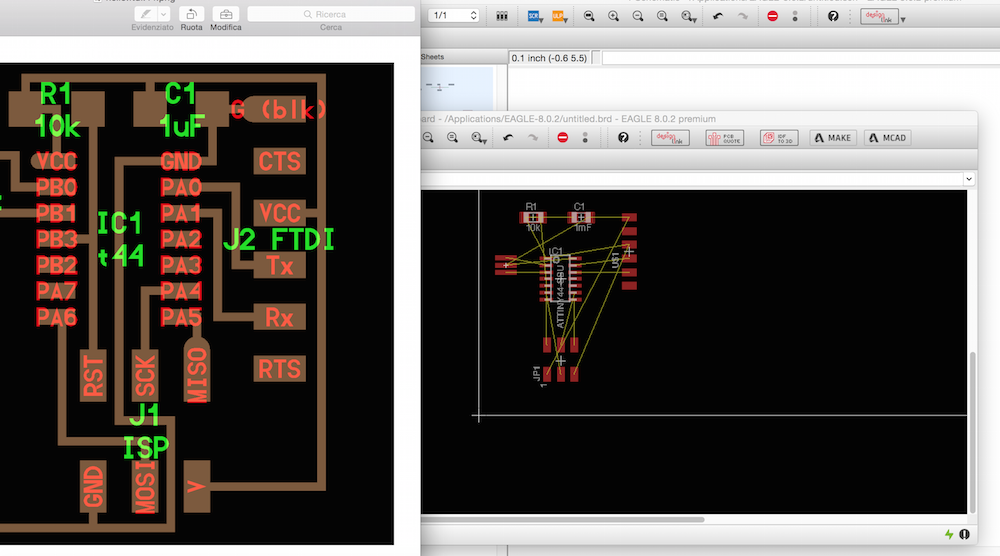
Task: Click the Modifica markup toolbox button
Action: [x=226, y=14]
